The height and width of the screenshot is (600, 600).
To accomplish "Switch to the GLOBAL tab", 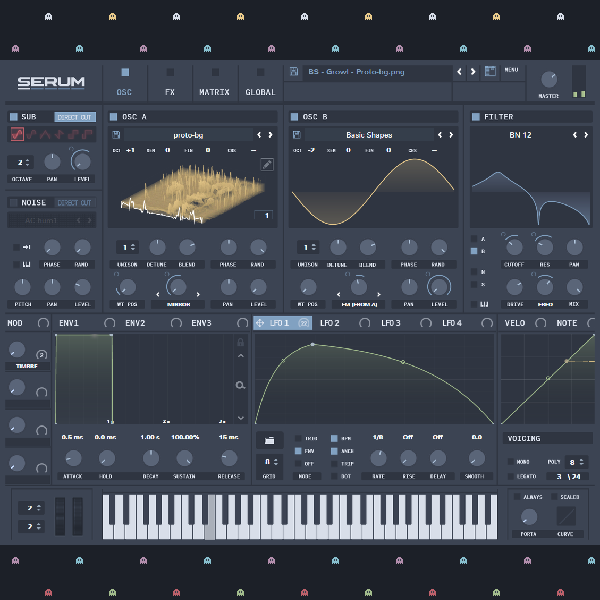I will click(260, 83).
